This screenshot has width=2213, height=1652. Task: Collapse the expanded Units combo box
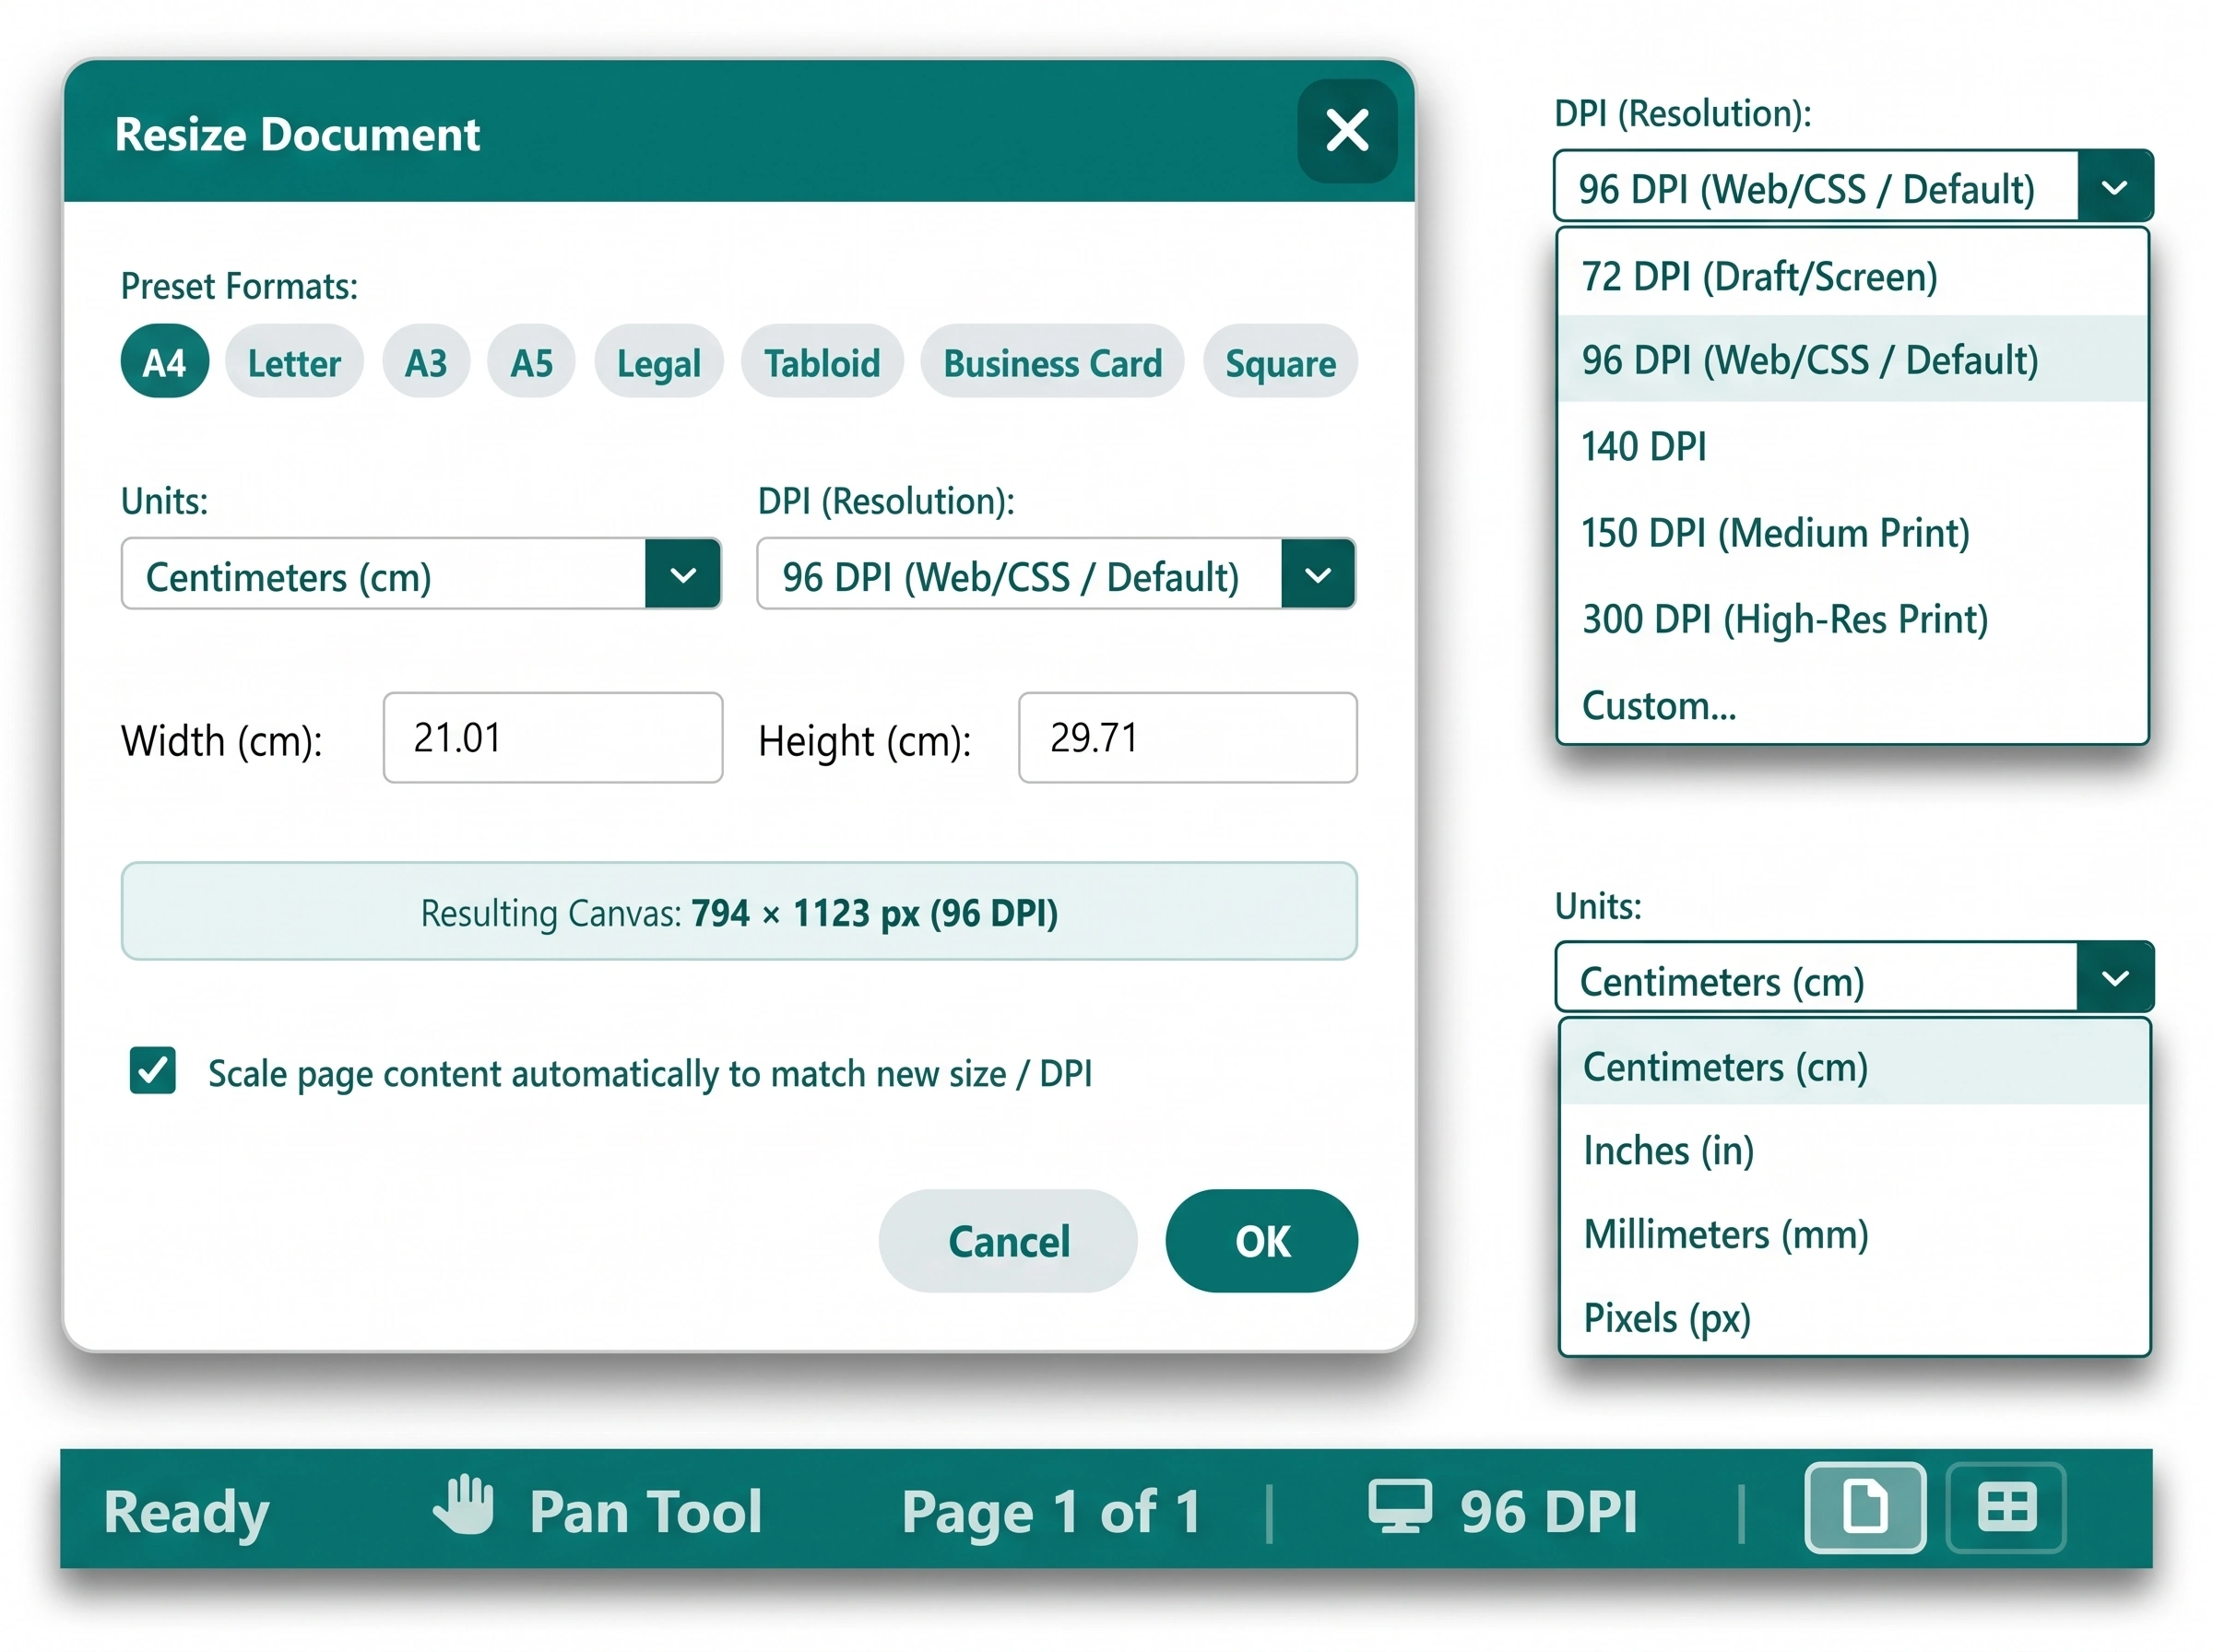(x=1854, y=978)
